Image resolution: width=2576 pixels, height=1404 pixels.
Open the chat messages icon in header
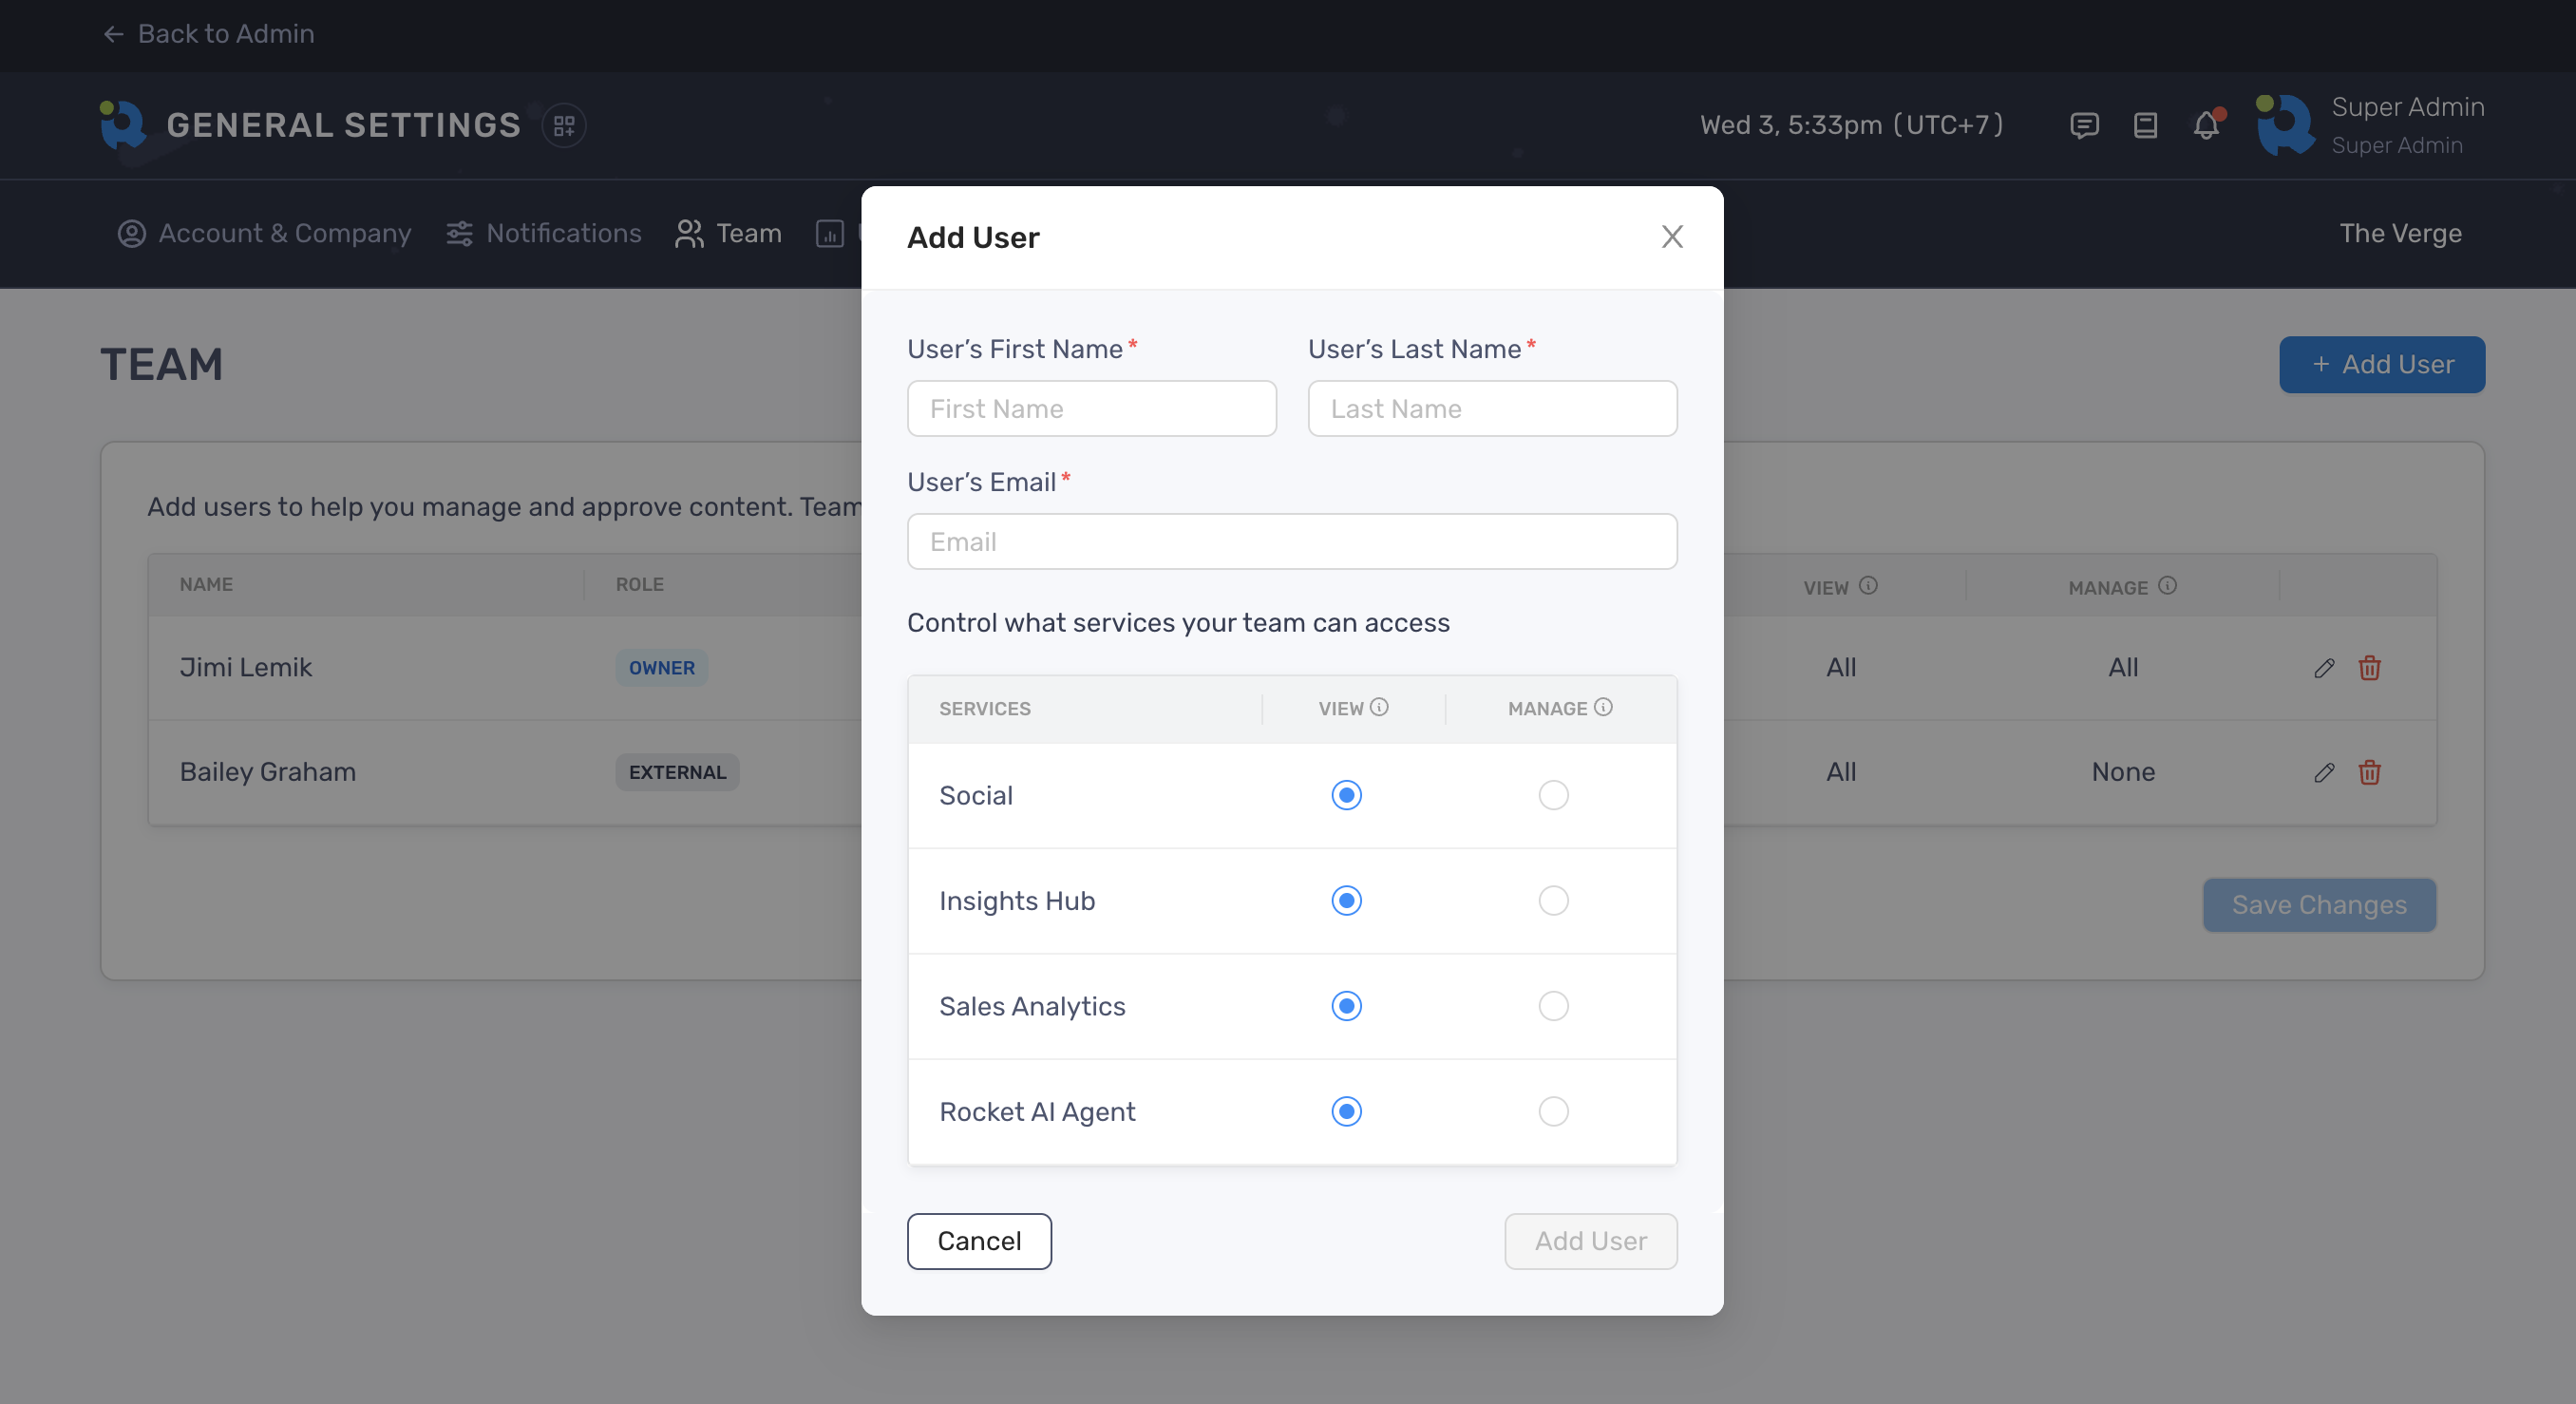pyautogui.click(x=2084, y=125)
